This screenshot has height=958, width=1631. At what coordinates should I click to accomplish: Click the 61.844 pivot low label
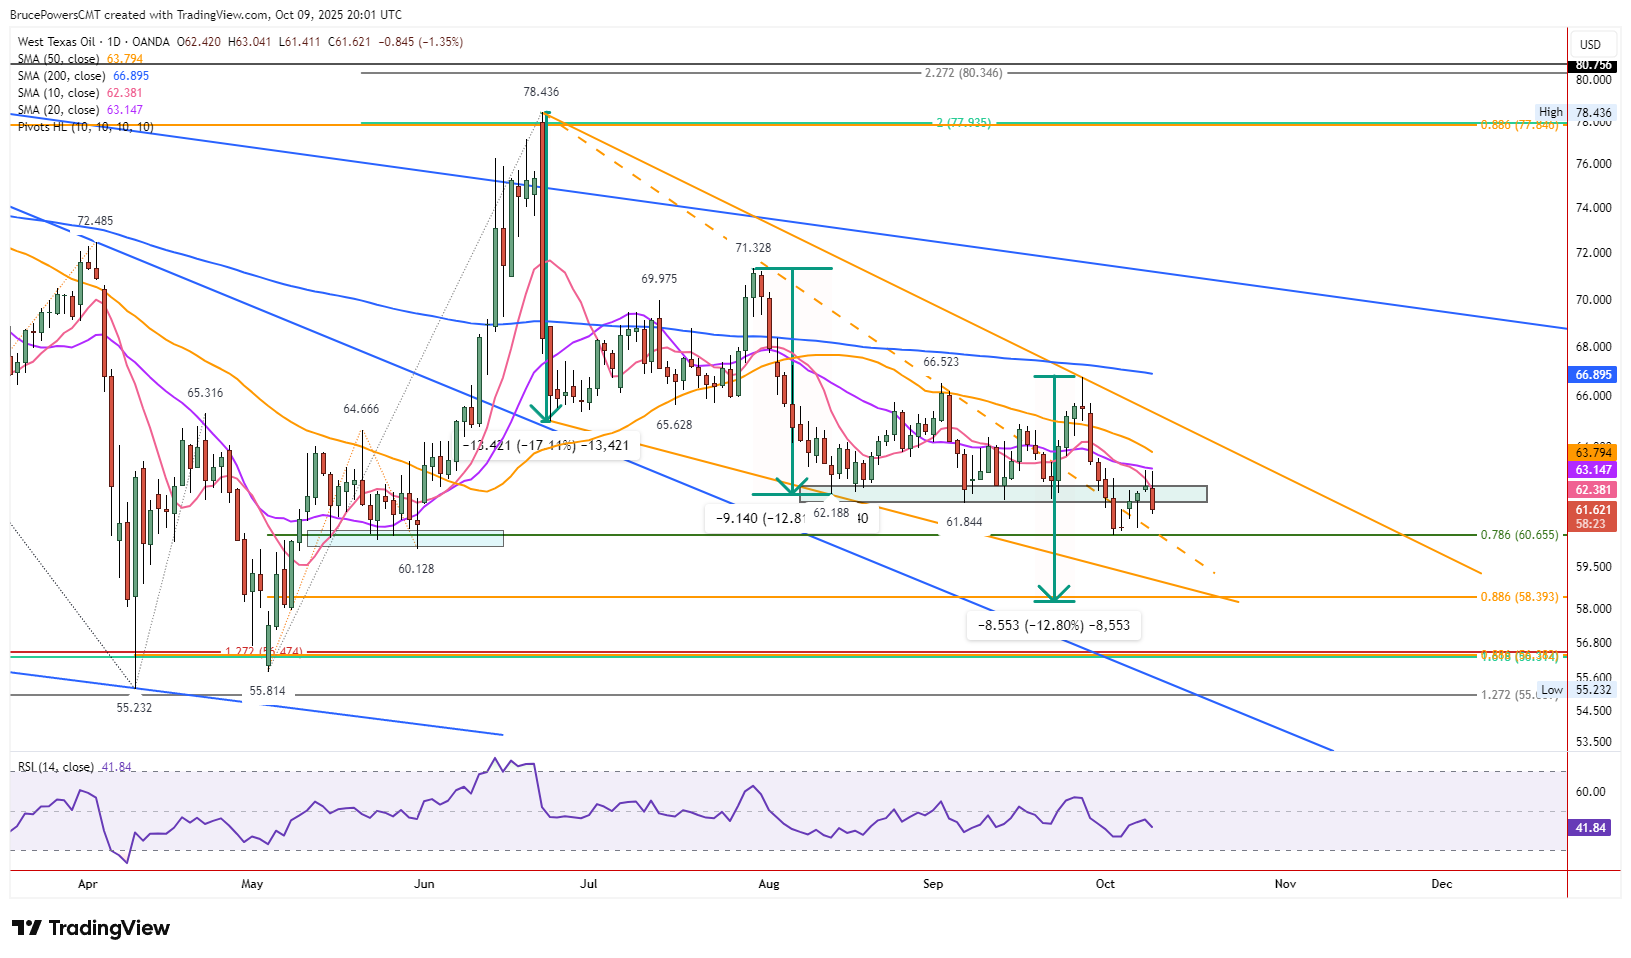(x=964, y=522)
